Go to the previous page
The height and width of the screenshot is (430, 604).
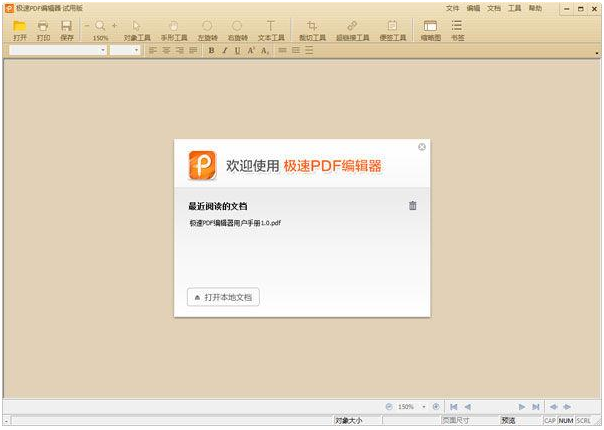[467, 407]
